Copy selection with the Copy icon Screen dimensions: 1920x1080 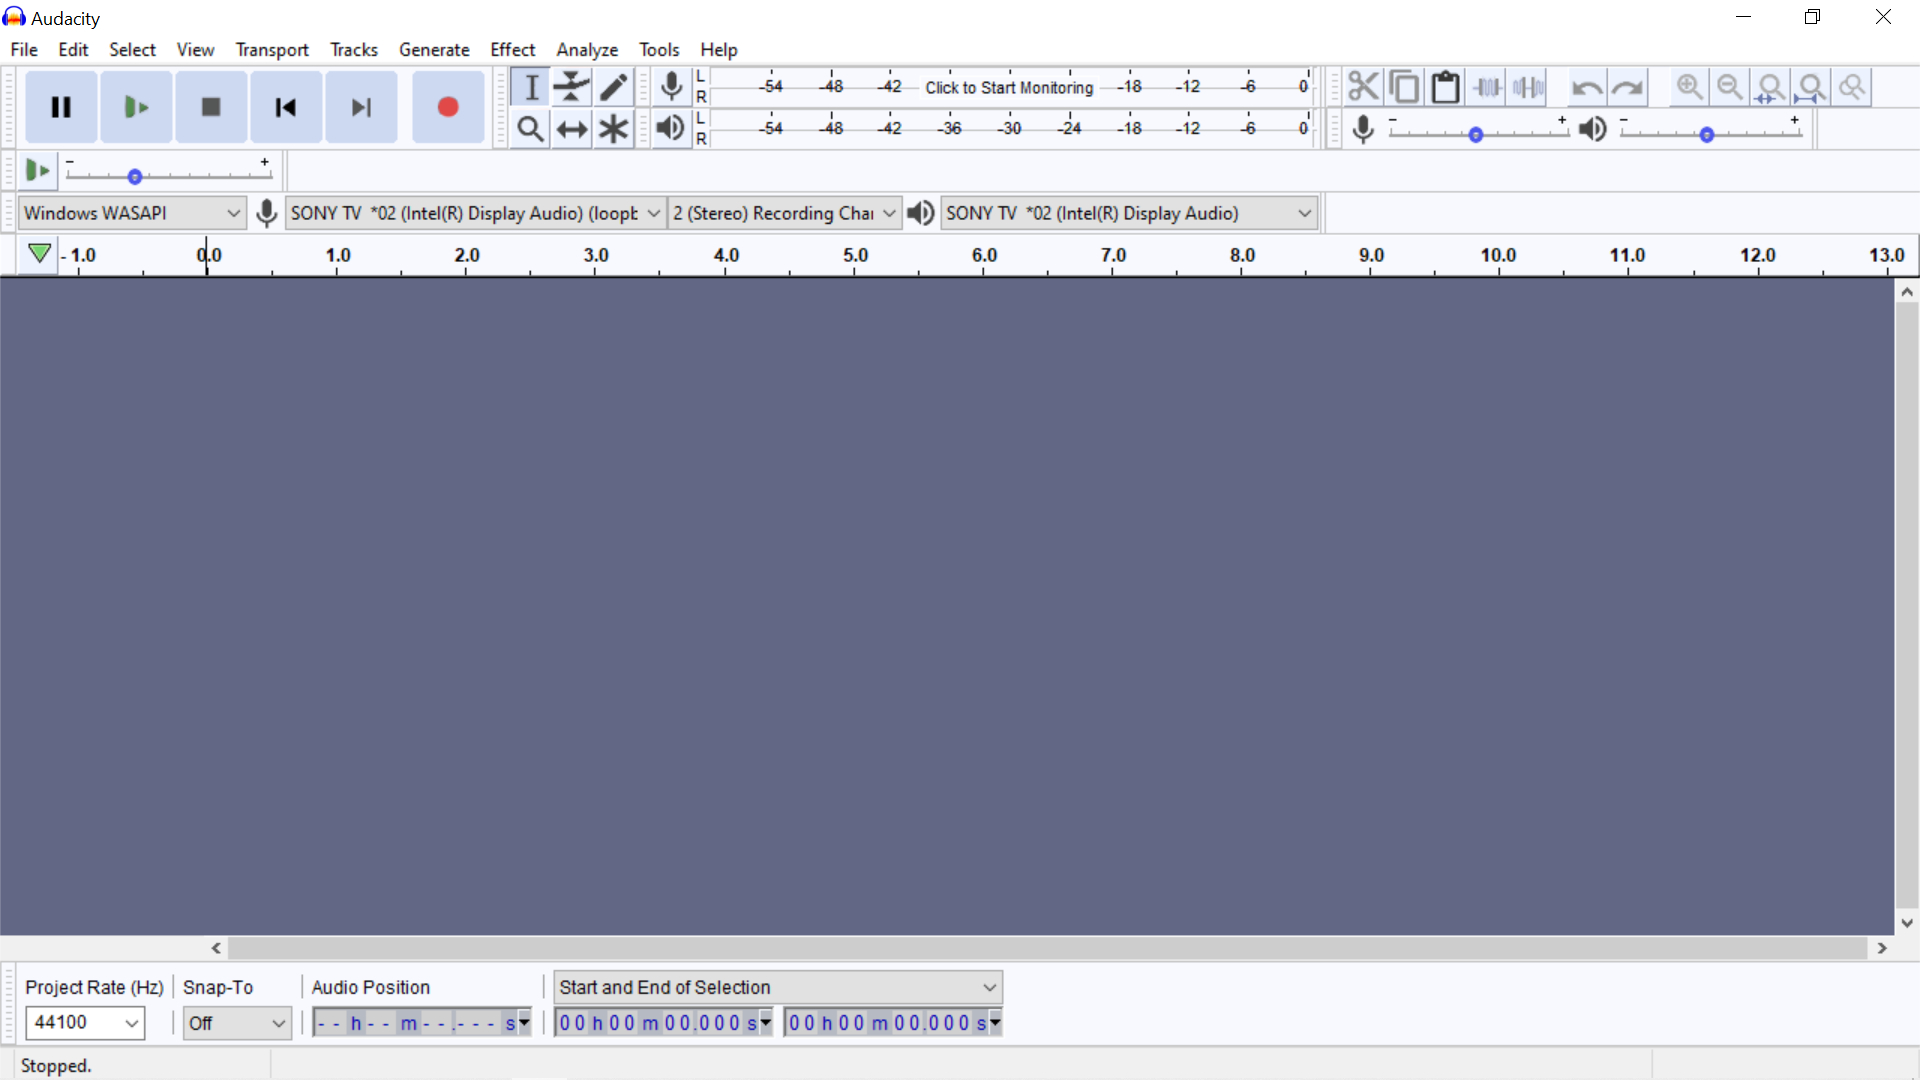coord(1404,87)
